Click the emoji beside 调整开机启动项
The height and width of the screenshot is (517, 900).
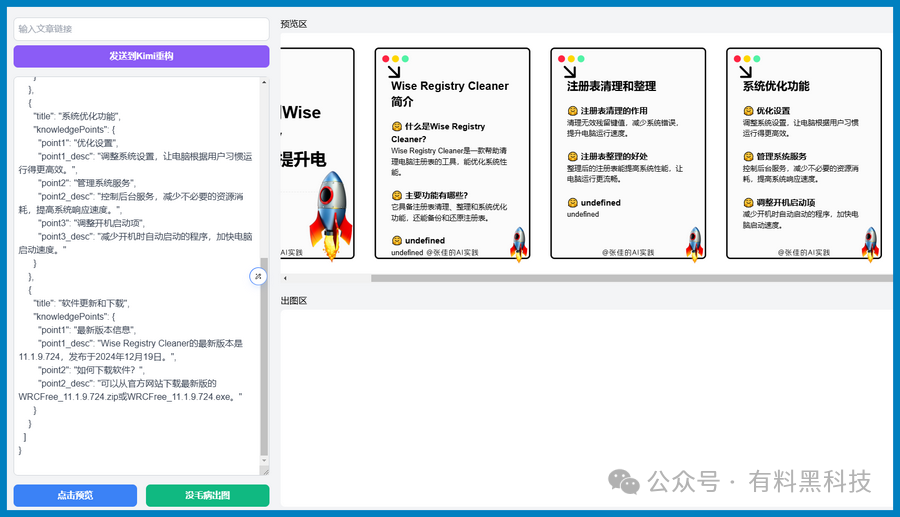[748, 203]
